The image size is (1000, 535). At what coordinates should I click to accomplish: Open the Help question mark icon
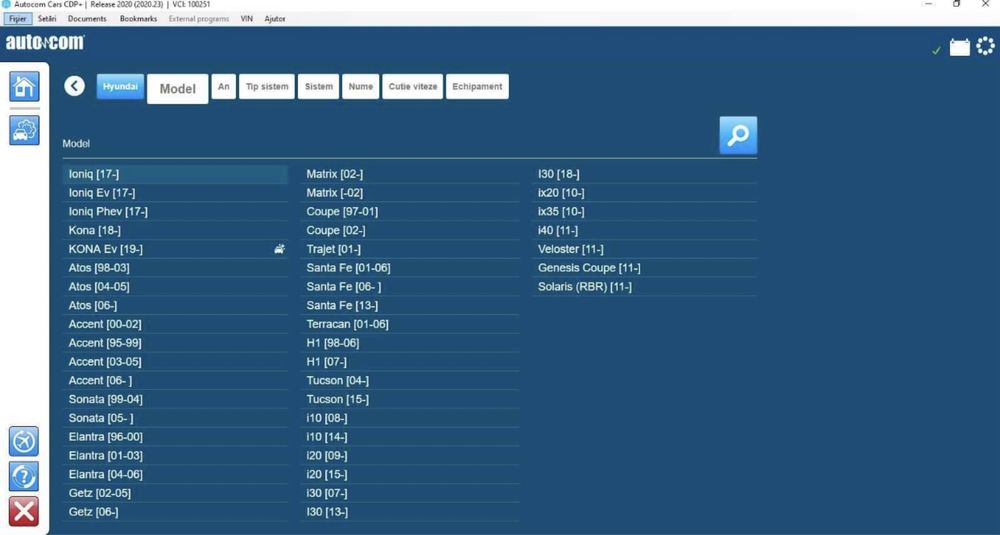coord(24,476)
